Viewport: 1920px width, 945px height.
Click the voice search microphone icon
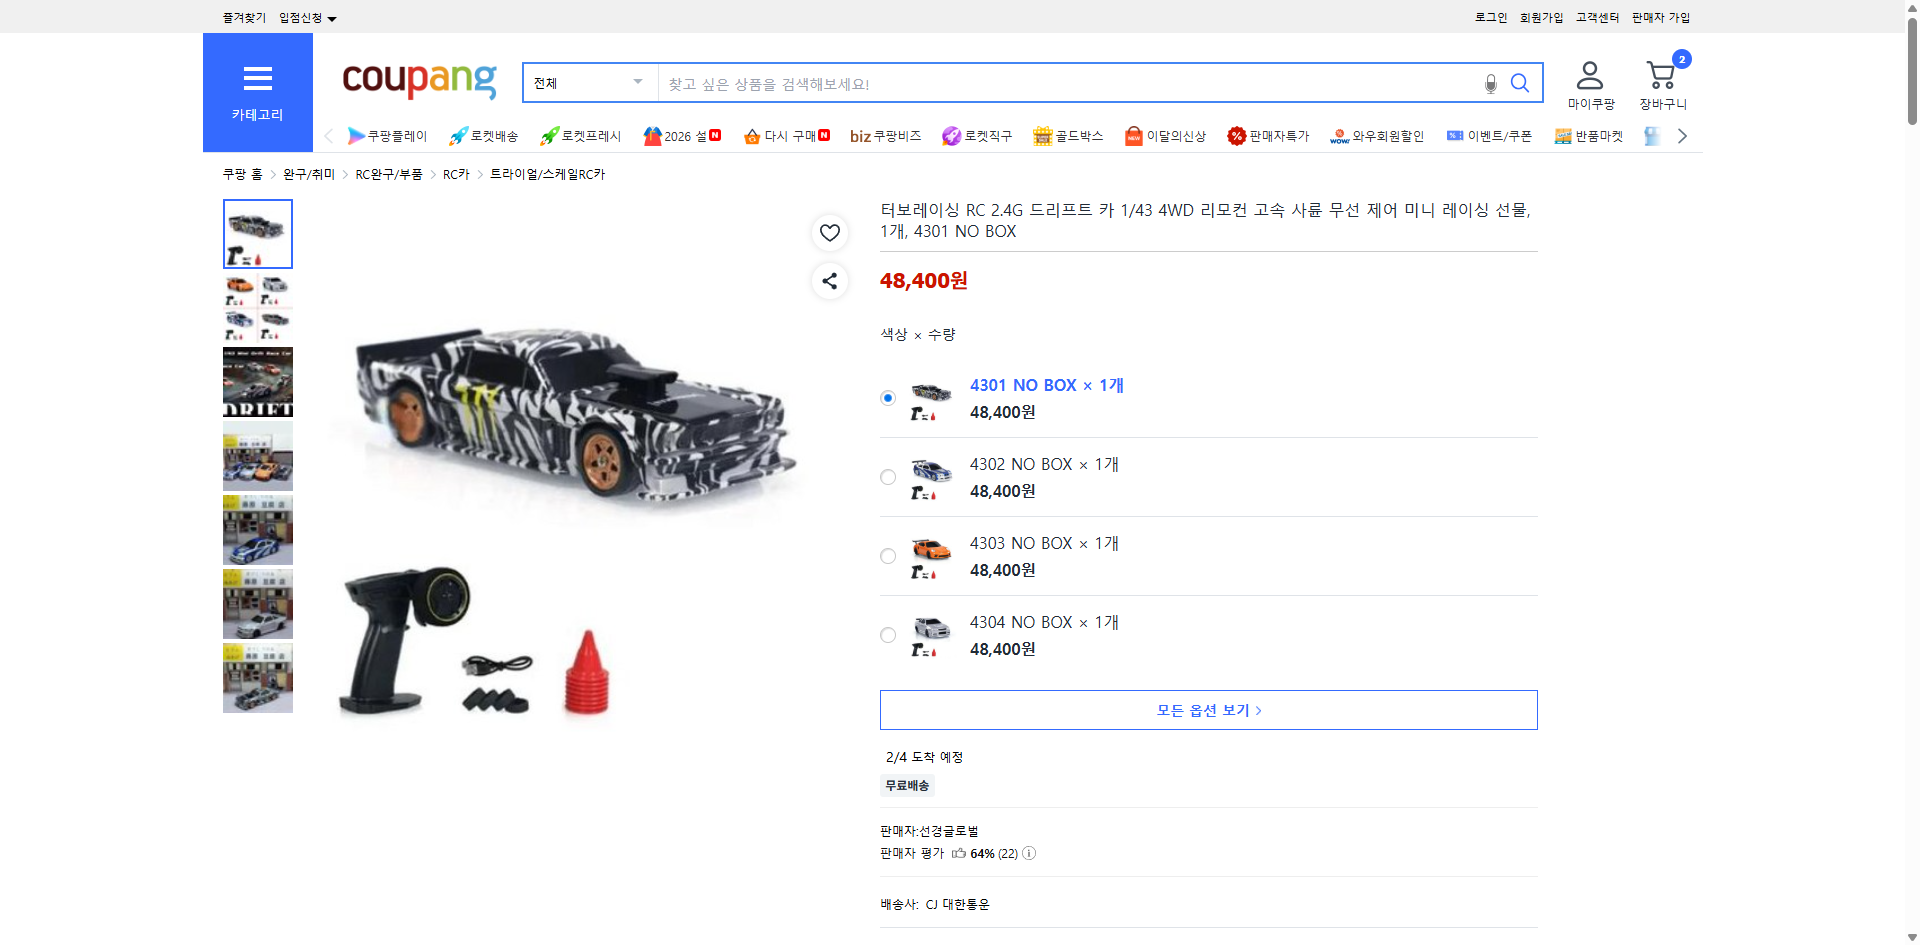click(1489, 83)
